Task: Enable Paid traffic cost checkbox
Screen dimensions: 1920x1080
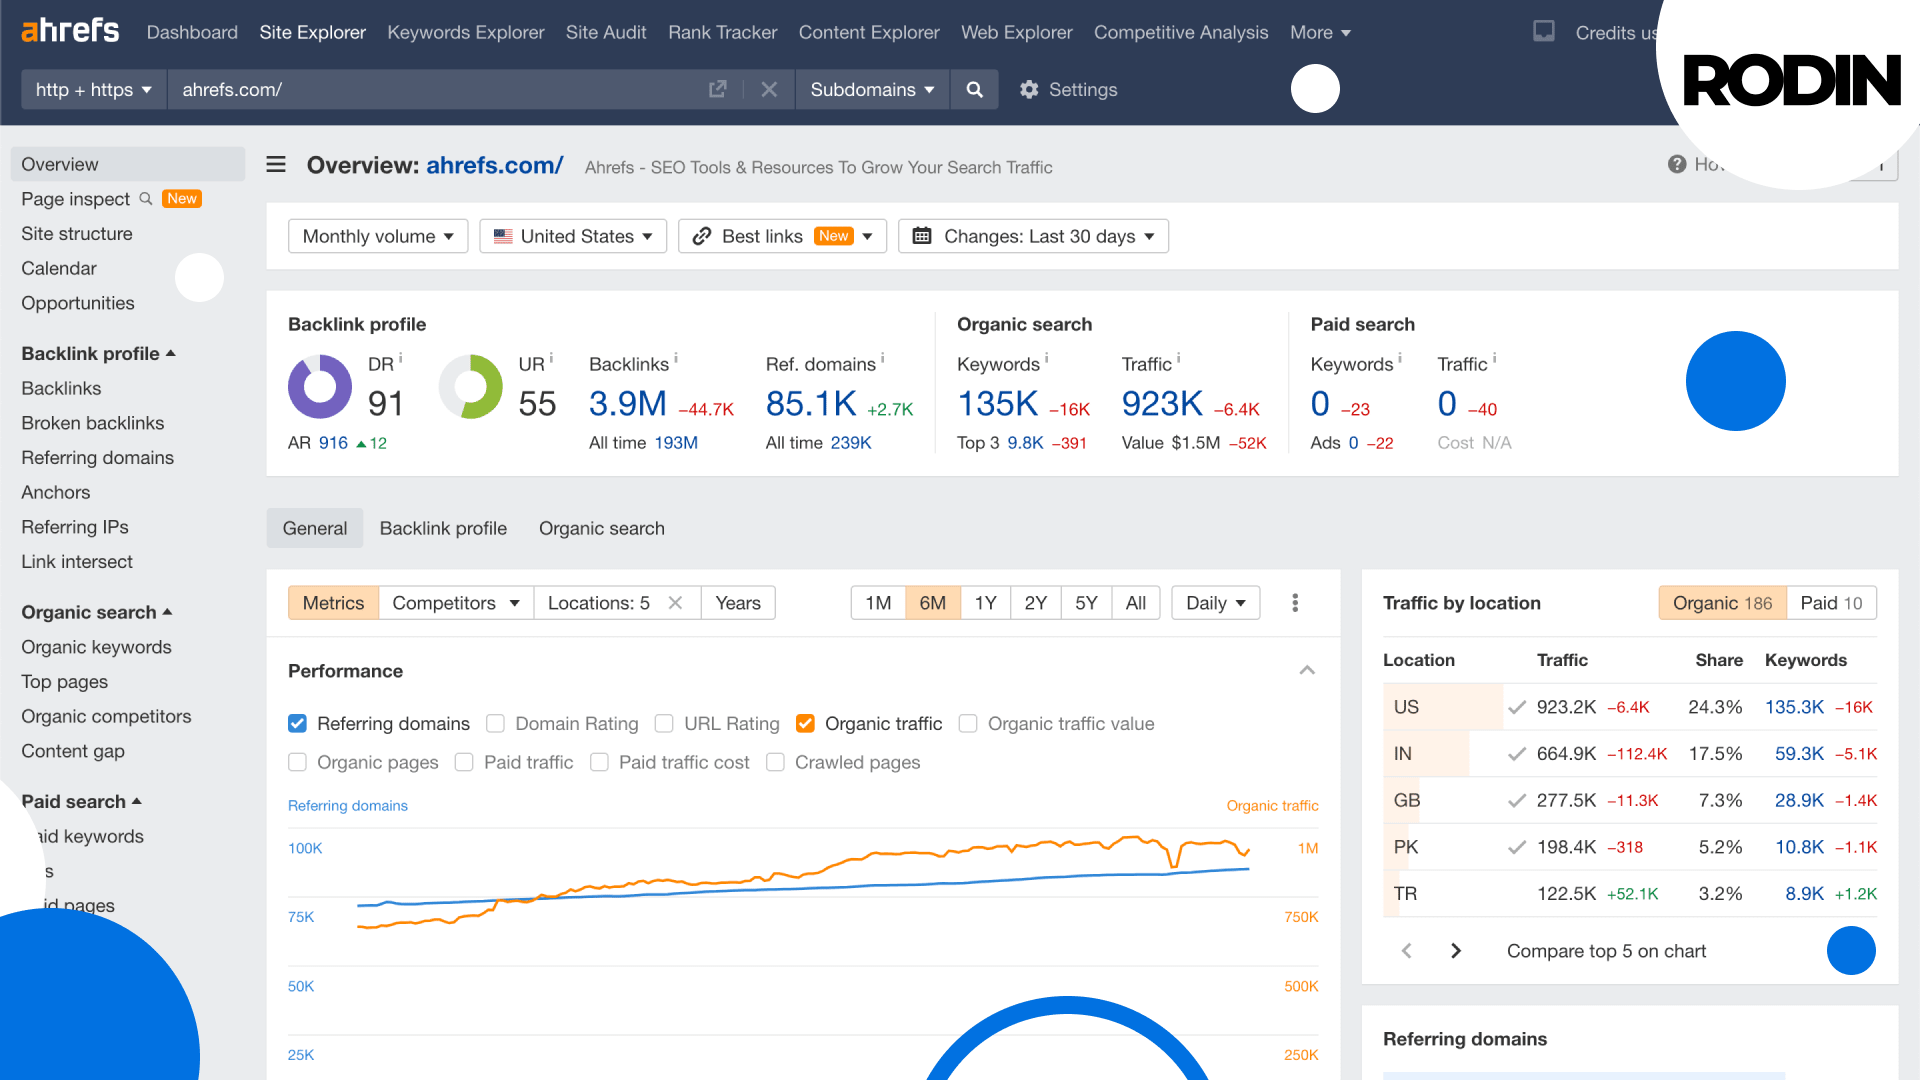Action: [x=599, y=762]
